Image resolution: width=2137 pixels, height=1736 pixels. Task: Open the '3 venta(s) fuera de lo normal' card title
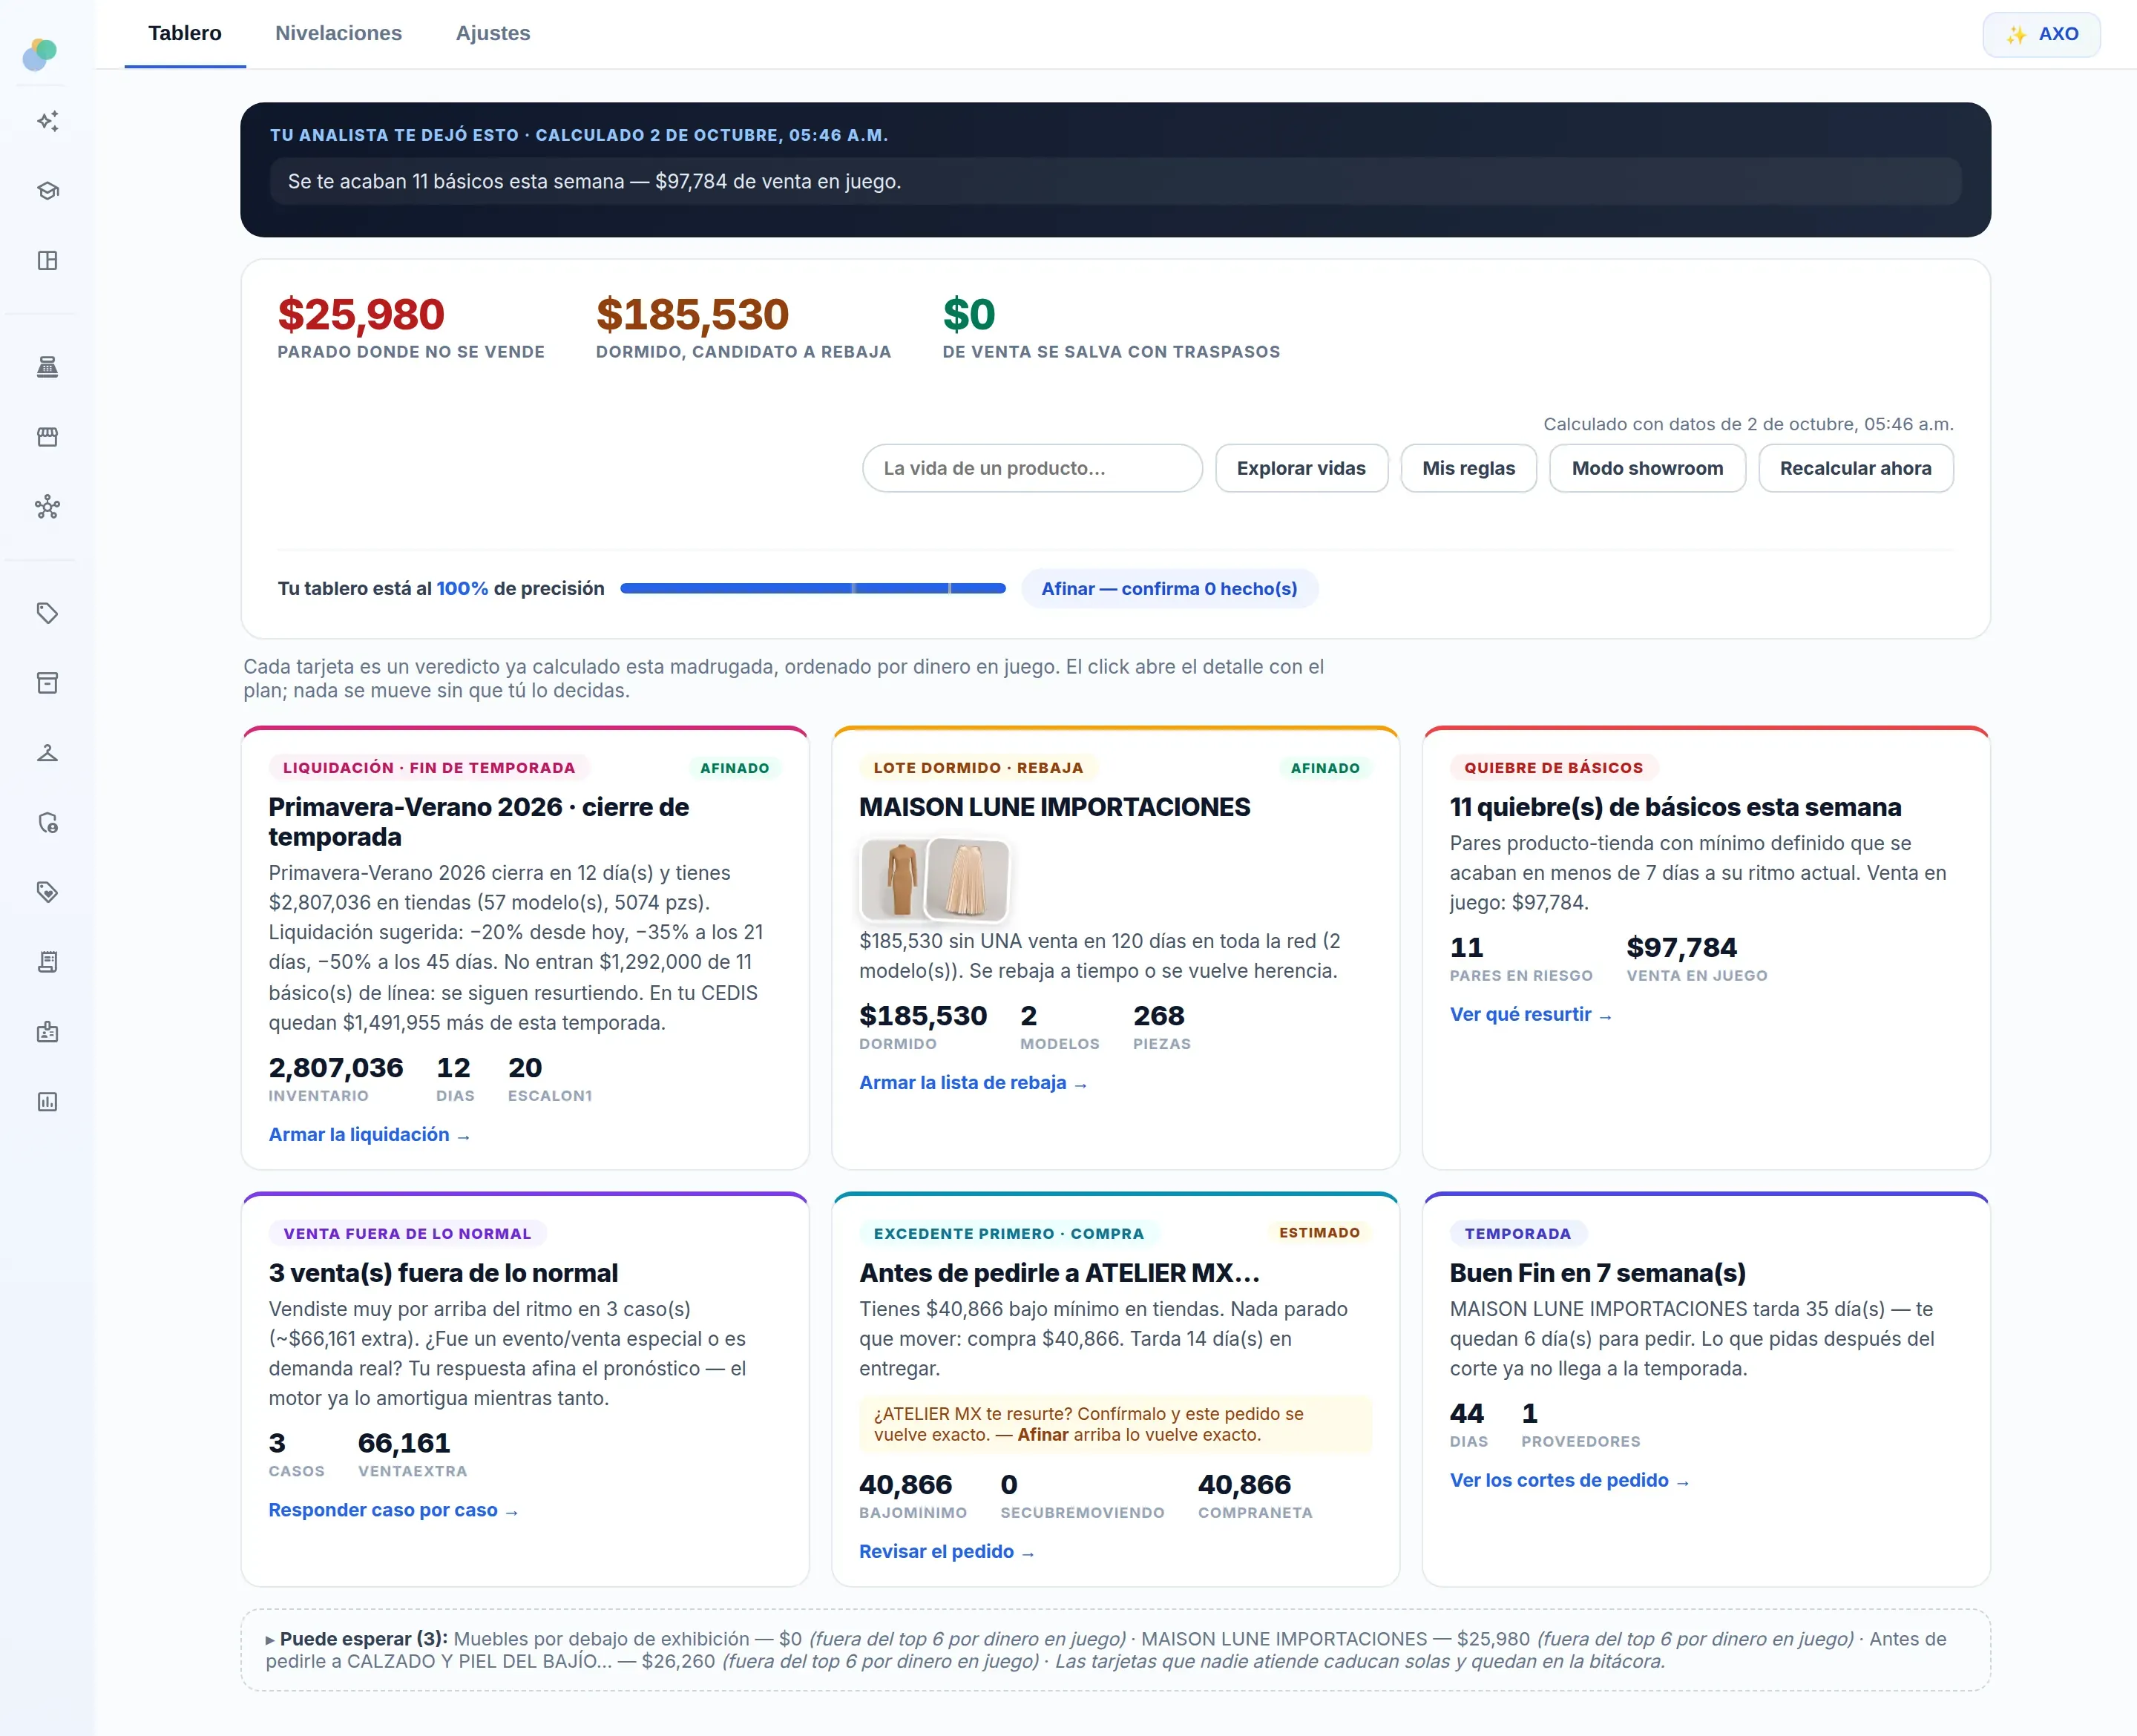[x=443, y=1273]
